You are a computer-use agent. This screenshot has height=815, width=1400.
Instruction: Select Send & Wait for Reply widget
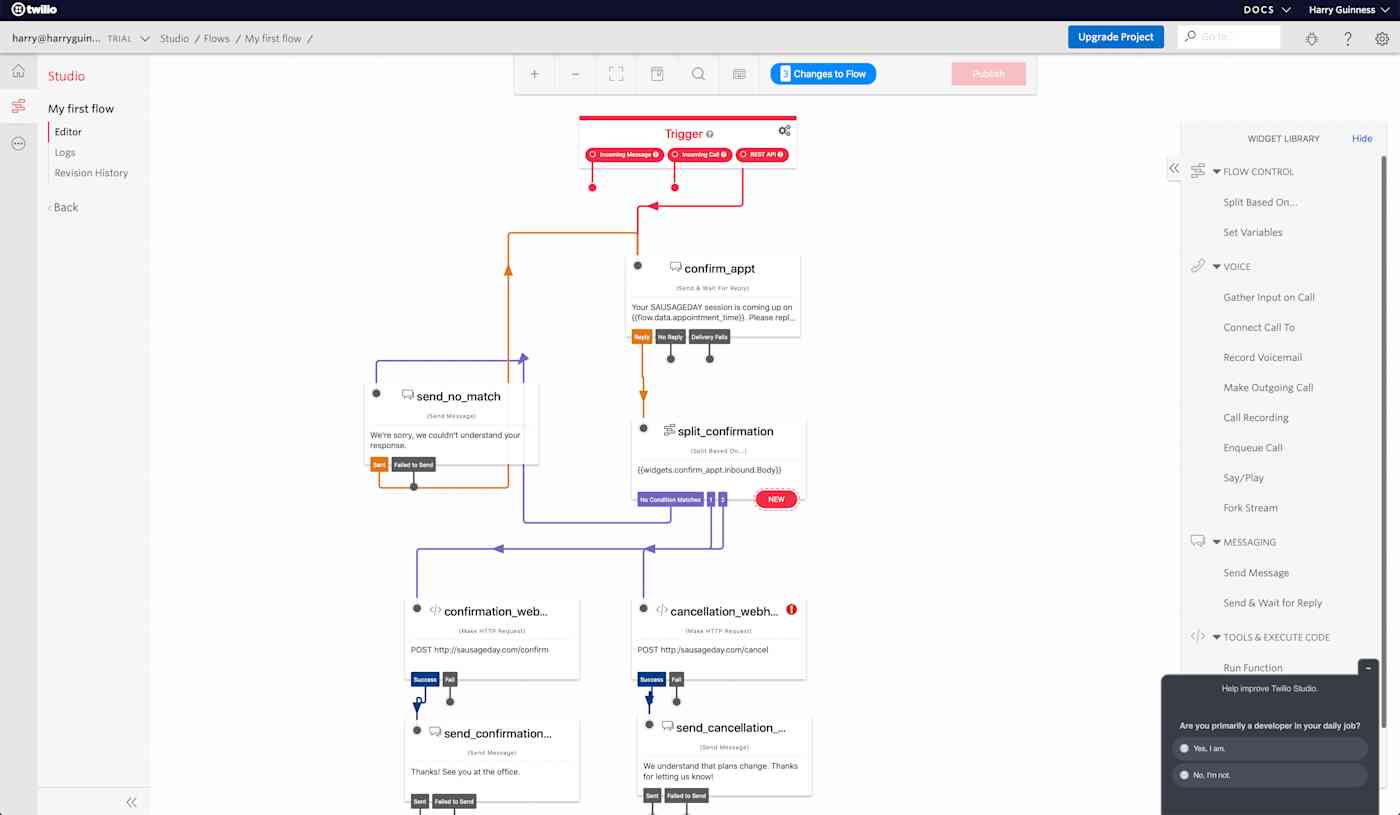(1272, 603)
